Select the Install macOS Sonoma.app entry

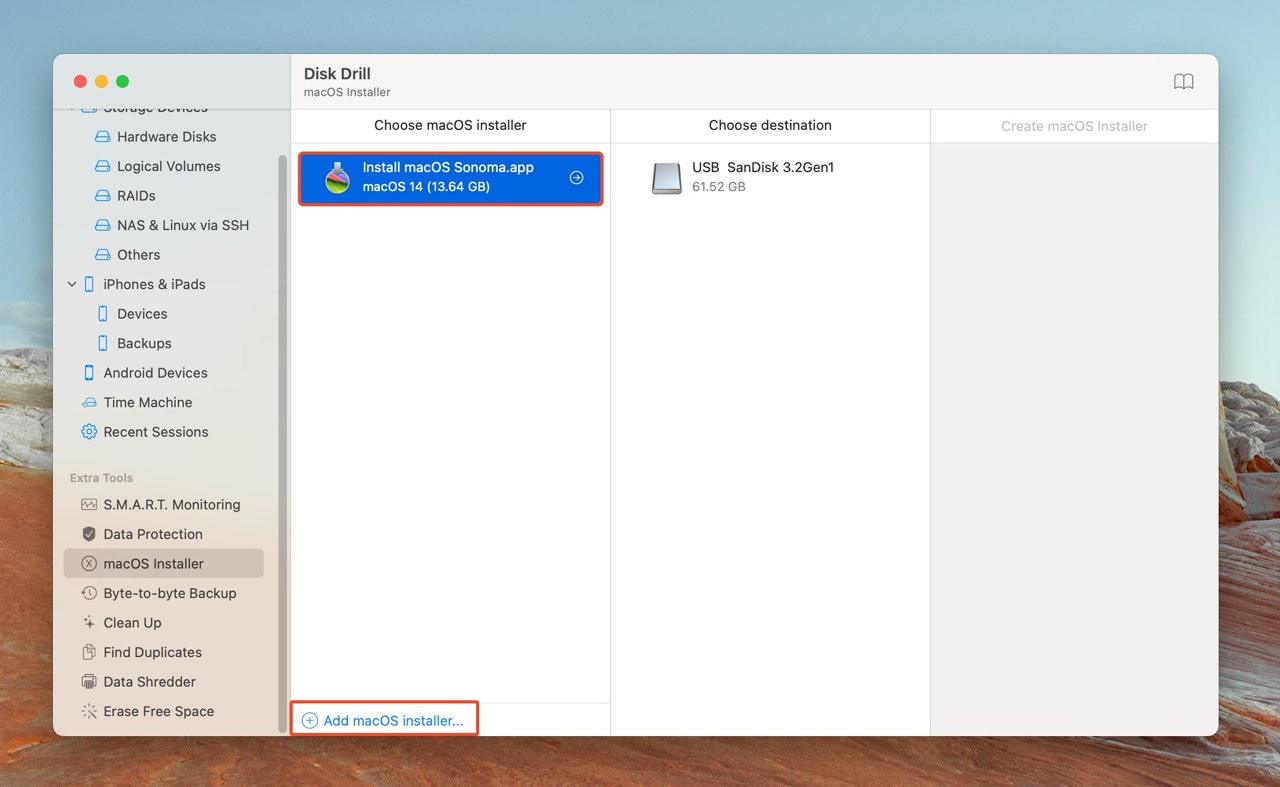click(451, 178)
